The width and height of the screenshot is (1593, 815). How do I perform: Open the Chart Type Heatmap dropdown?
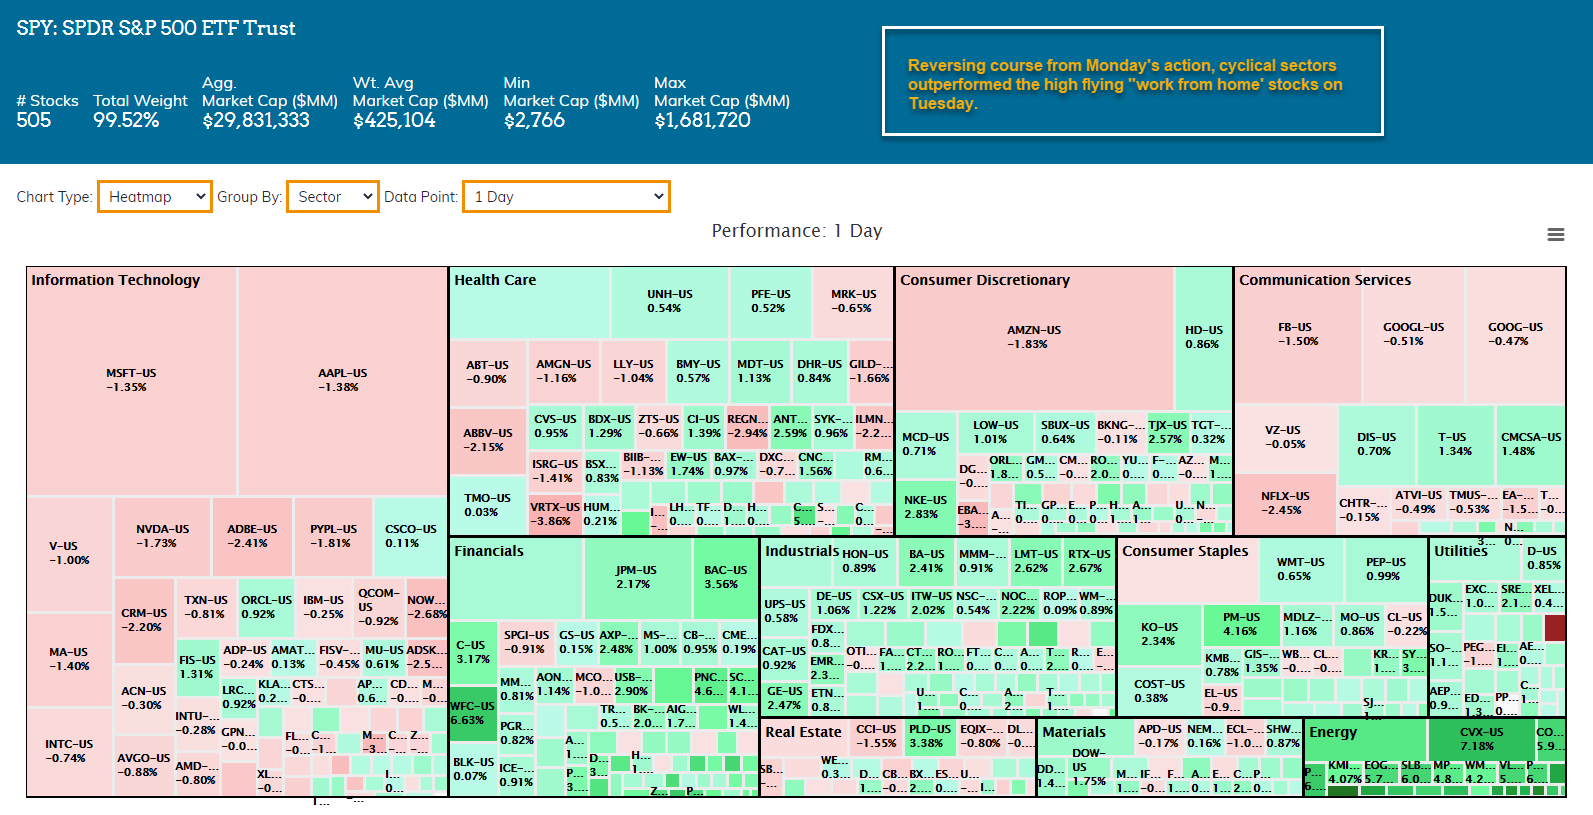click(x=155, y=197)
